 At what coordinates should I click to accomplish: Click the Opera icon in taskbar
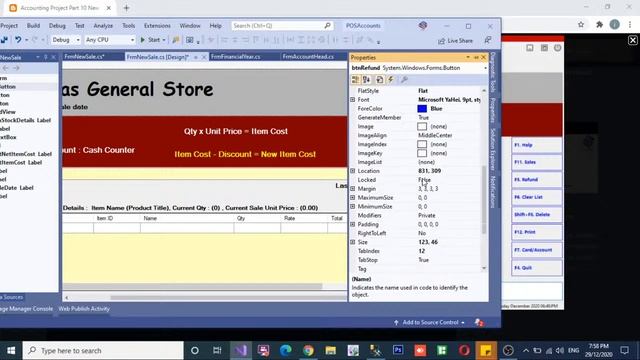[x=464, y=350]
